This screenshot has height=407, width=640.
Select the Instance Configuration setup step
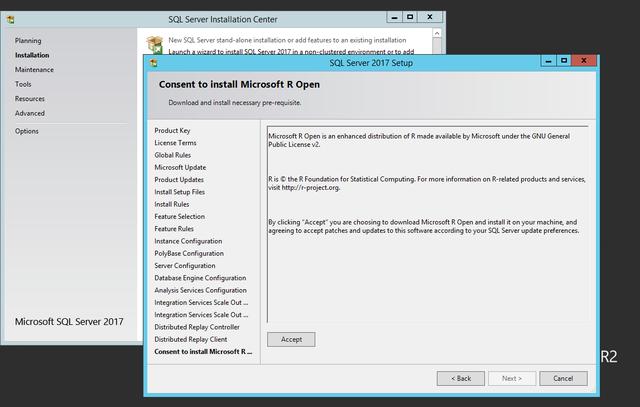click(x=188, y=241)
